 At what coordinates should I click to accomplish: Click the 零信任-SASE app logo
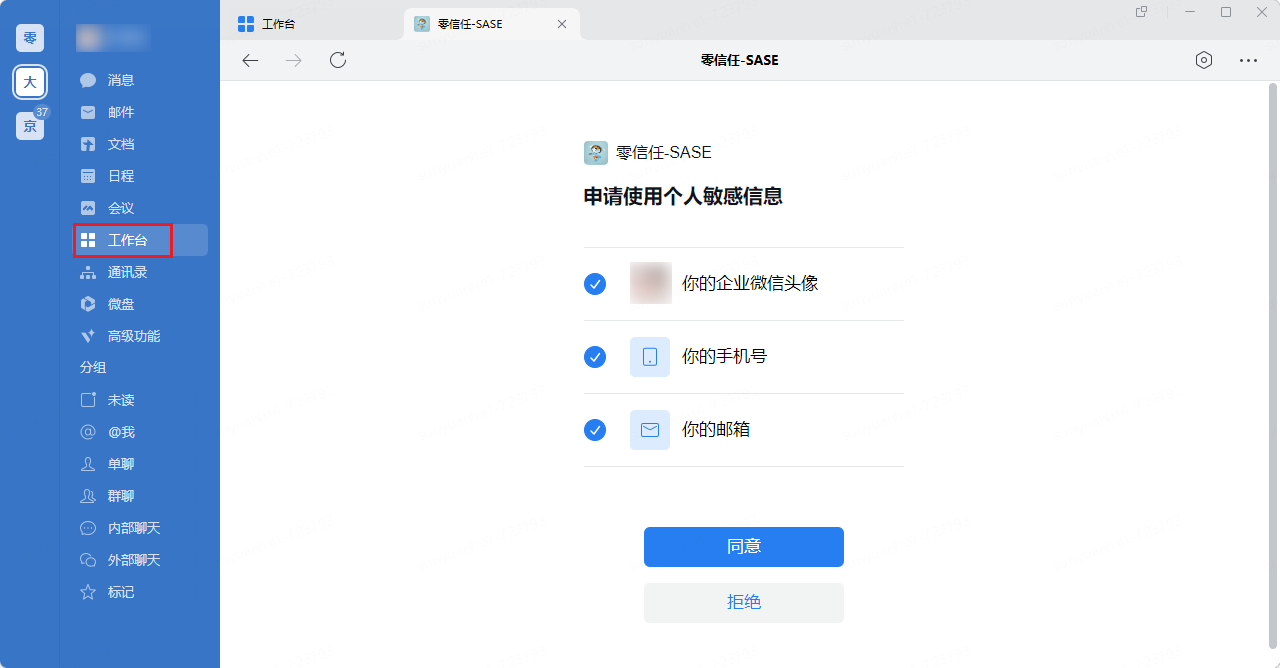tap(596, 153)
